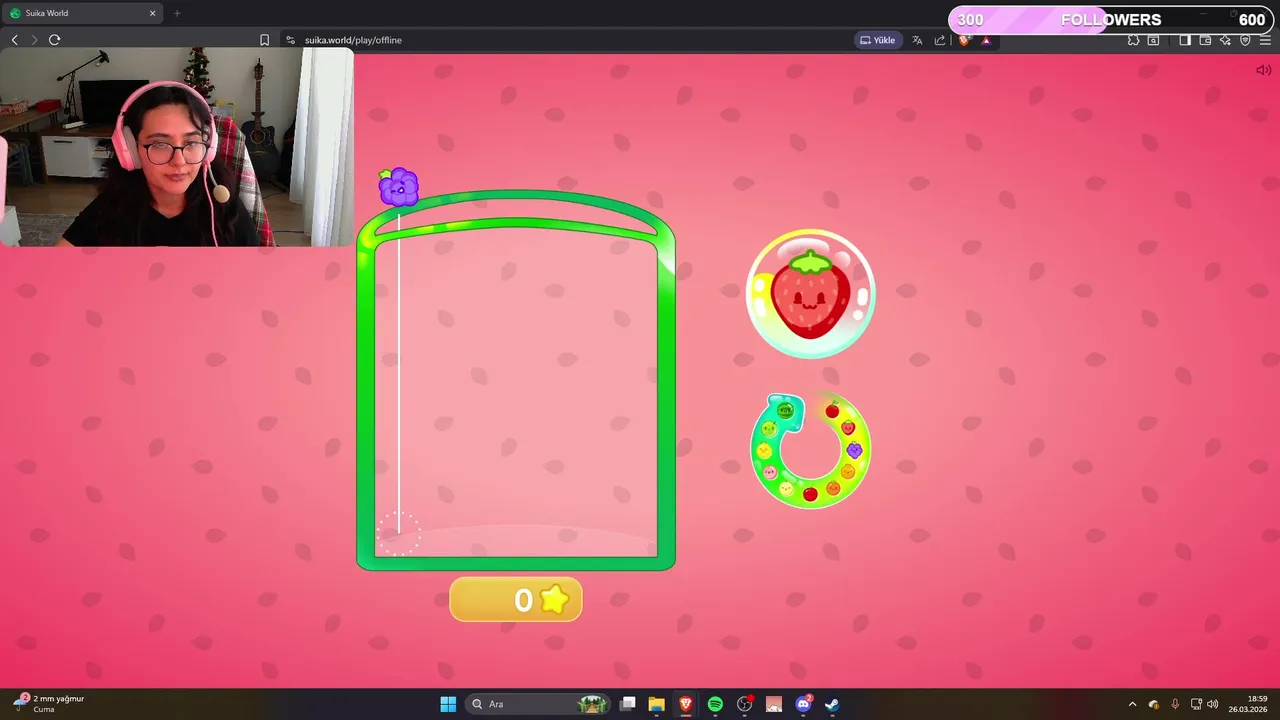Screen dimensions: 1280x720
Task: Open Spotify from the taskbar
Action: pyautogui.click(x=715, y=704)
